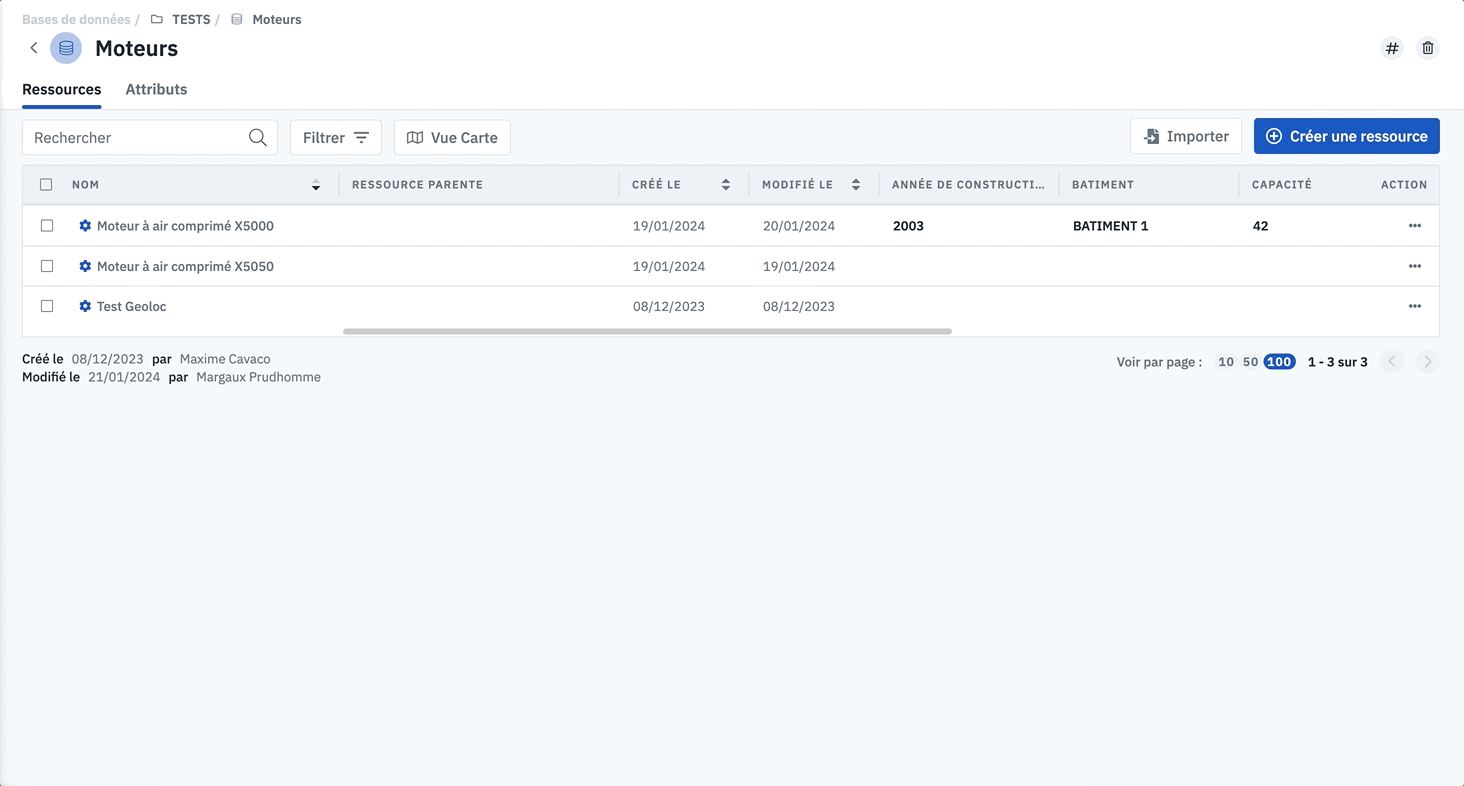
Task: Open Moteur à air comprimé X5000 resource
Action: pyautogui.click(x=185, y=226)
